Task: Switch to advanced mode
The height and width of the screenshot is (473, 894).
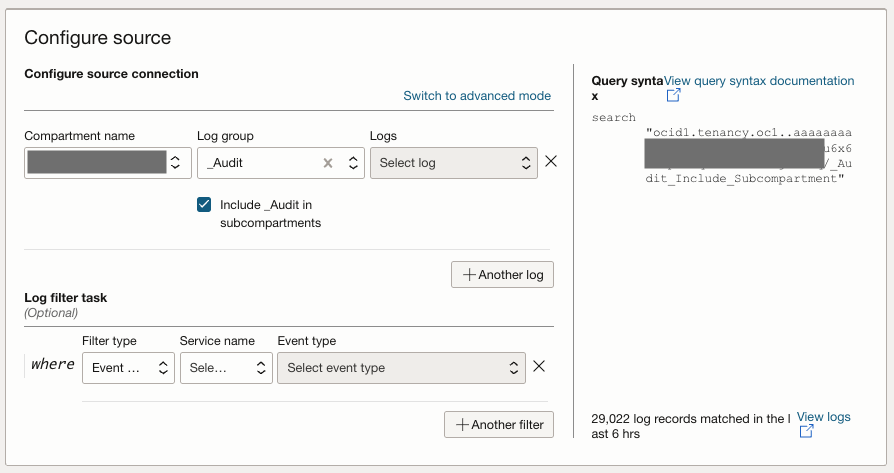Action: [x=477, y=96]
